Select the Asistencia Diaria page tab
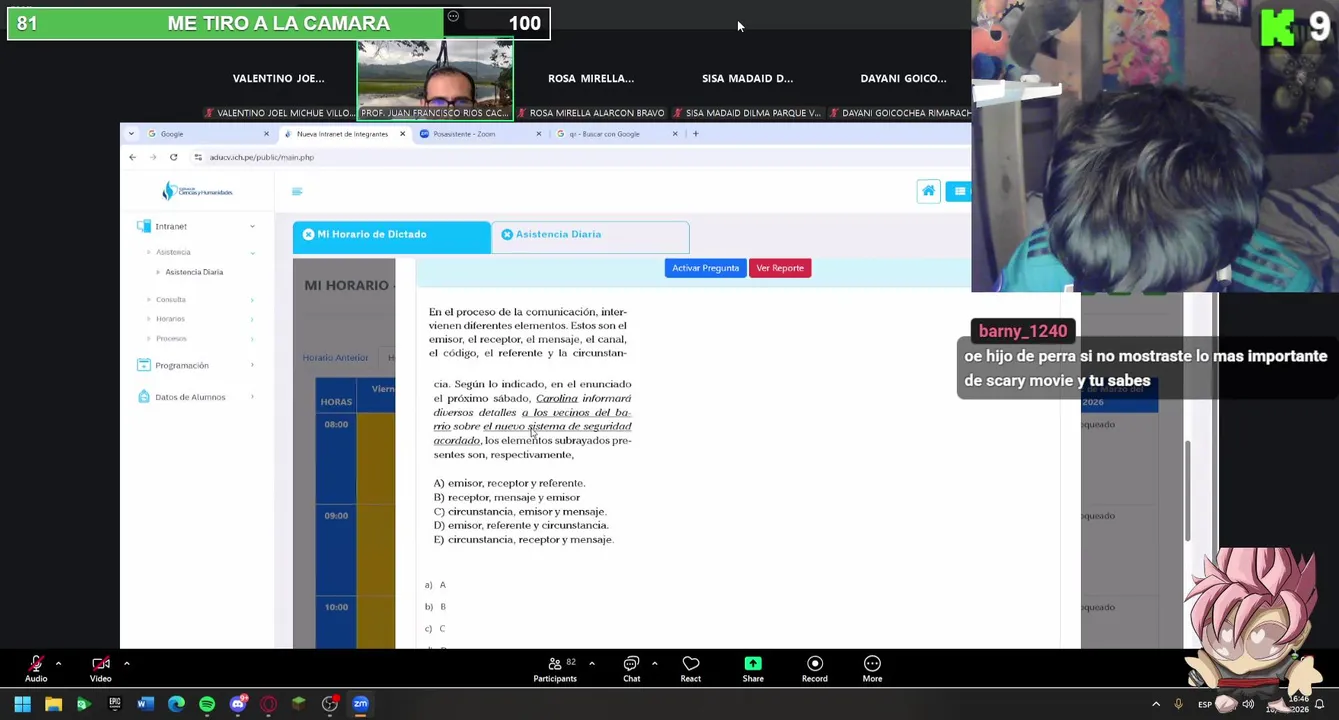The image size is (1339, 720). click(x=590, y=236)
